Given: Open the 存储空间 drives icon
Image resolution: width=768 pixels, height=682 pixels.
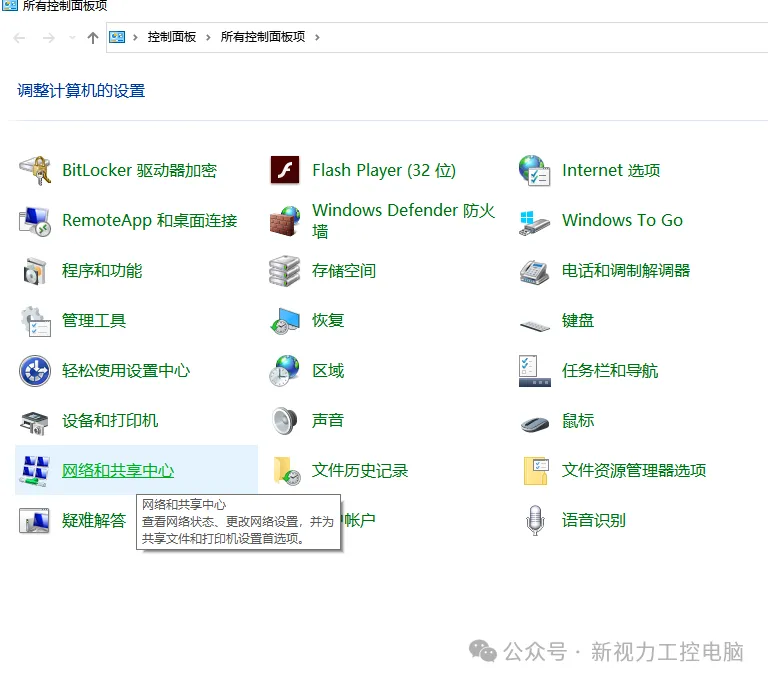Looking at the screenshot, I should coord(285,270).
